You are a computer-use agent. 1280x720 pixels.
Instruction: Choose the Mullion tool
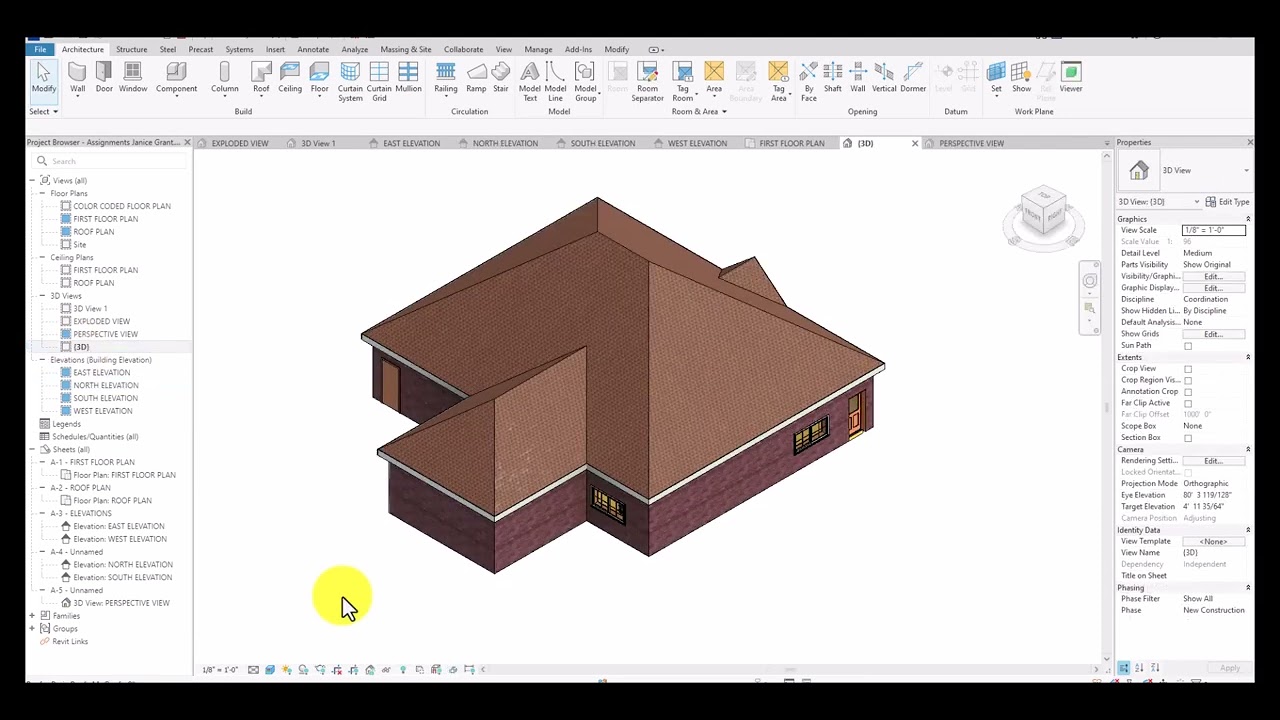click(x=408, y=78)
